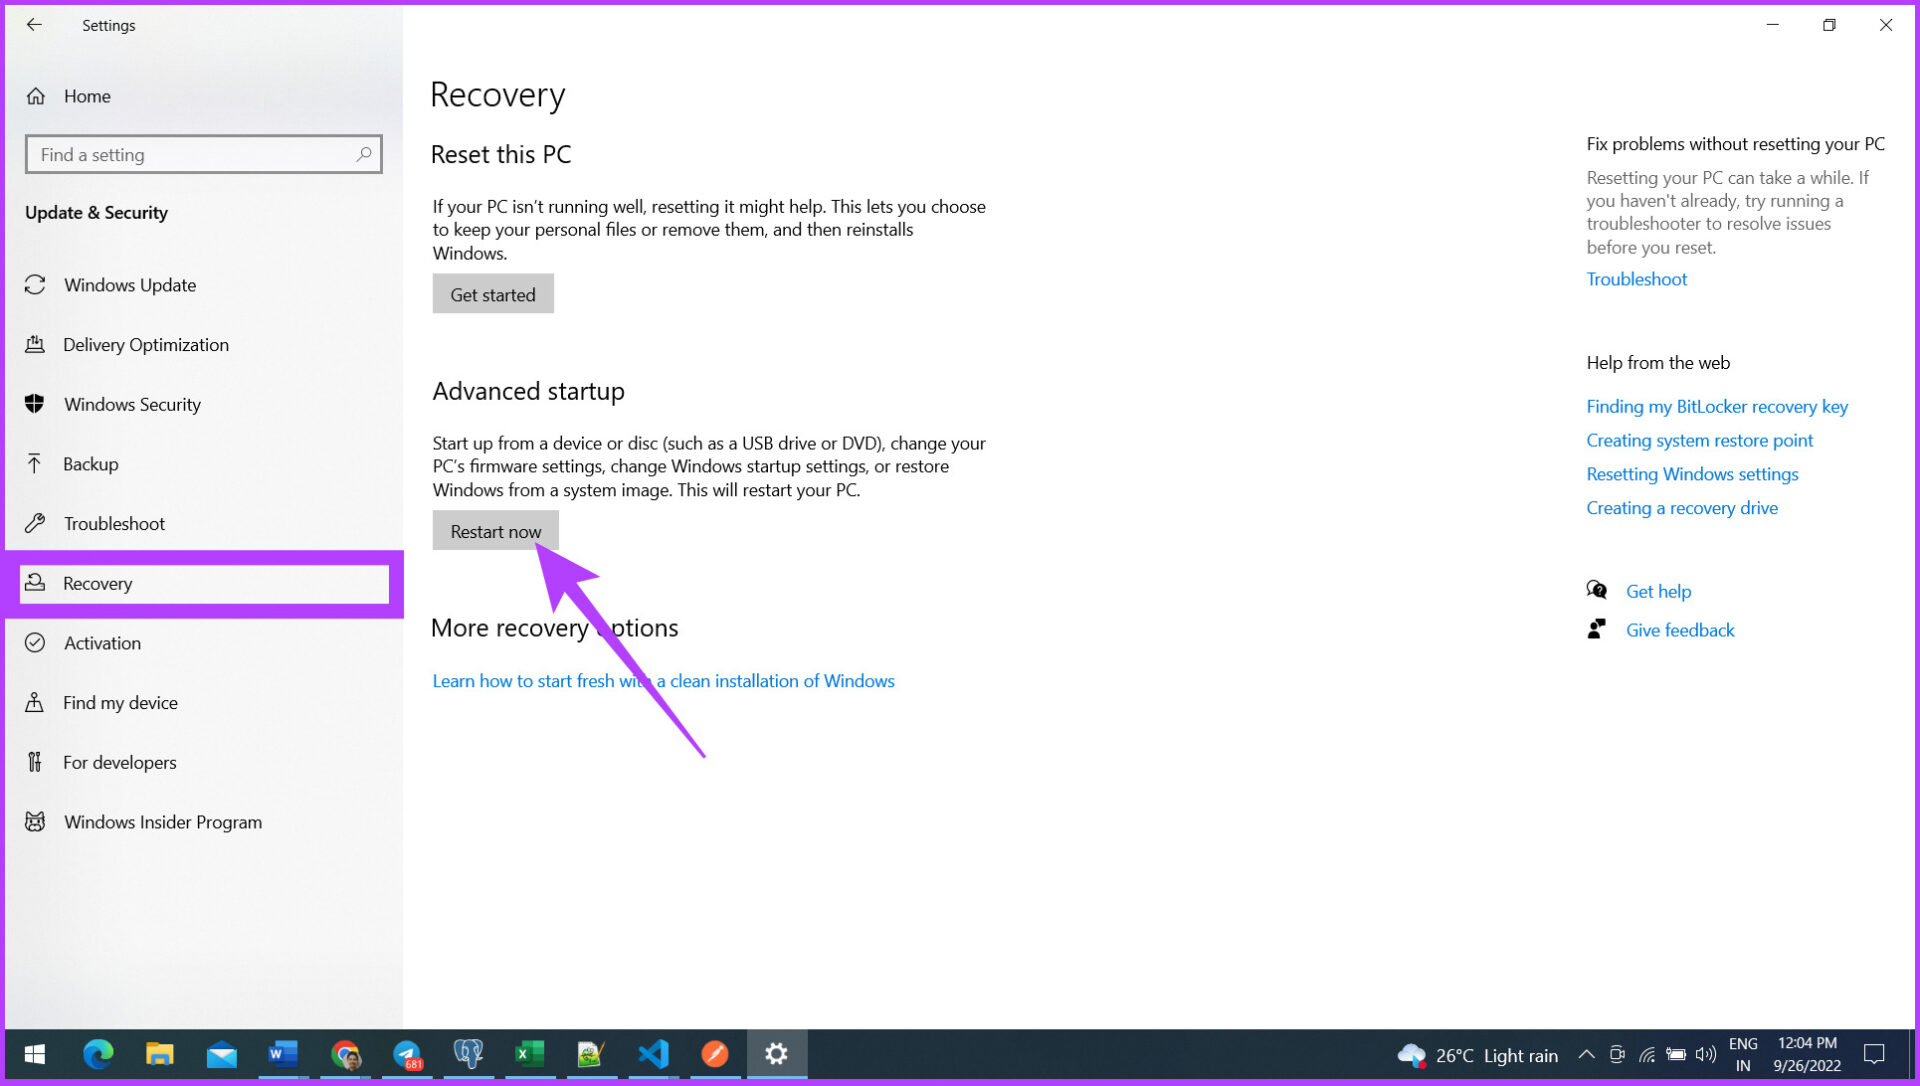This screenshot has width=1920, height=1086.
Task: Click the Troubleshoot wrench icon
Action: tap(35, 523)
